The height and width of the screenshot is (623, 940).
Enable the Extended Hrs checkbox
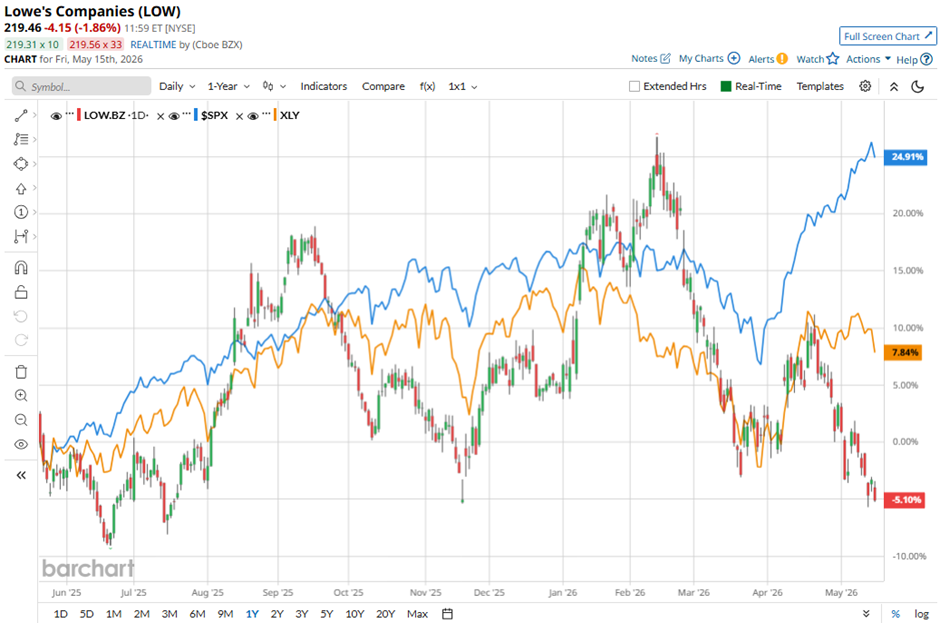[634, 86]
